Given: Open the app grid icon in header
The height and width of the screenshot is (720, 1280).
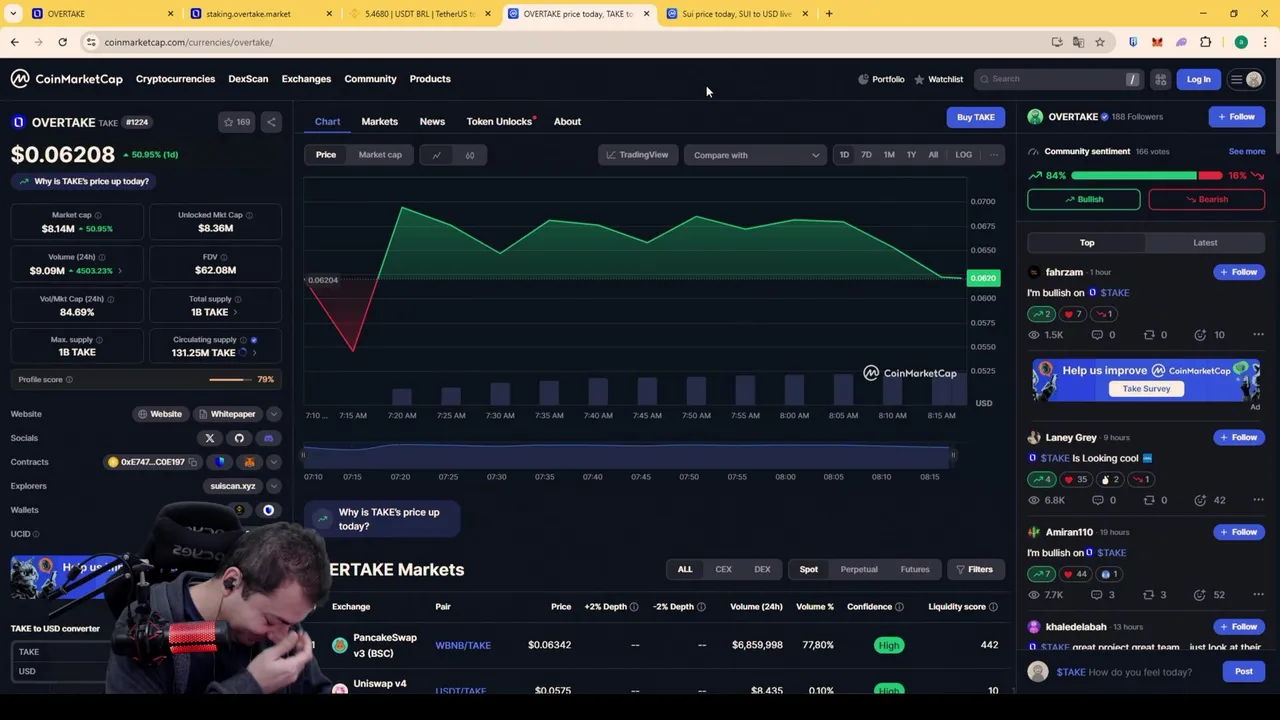Looking at the screenshot, I should (x=1161, y=79).
